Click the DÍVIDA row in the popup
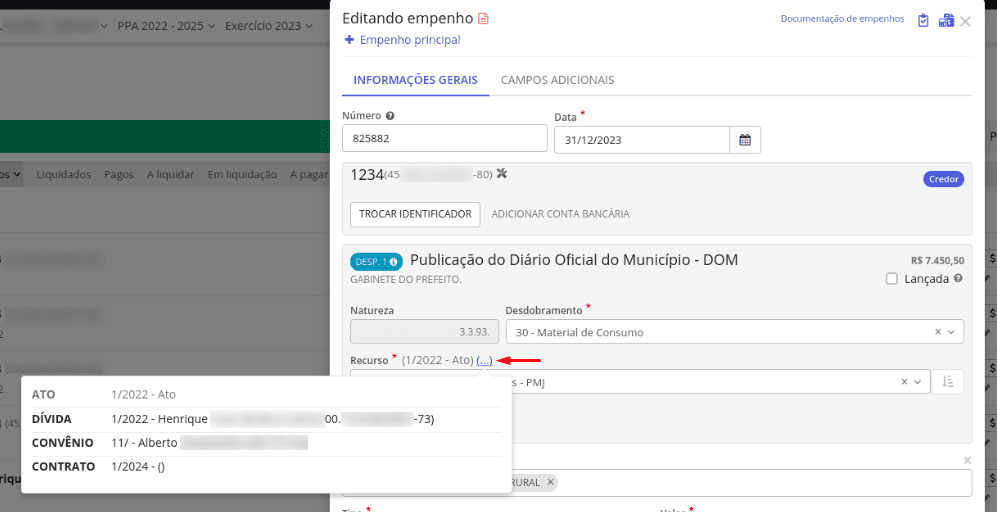The height and width of the screenshot is (512, 997). pos(266,419)
